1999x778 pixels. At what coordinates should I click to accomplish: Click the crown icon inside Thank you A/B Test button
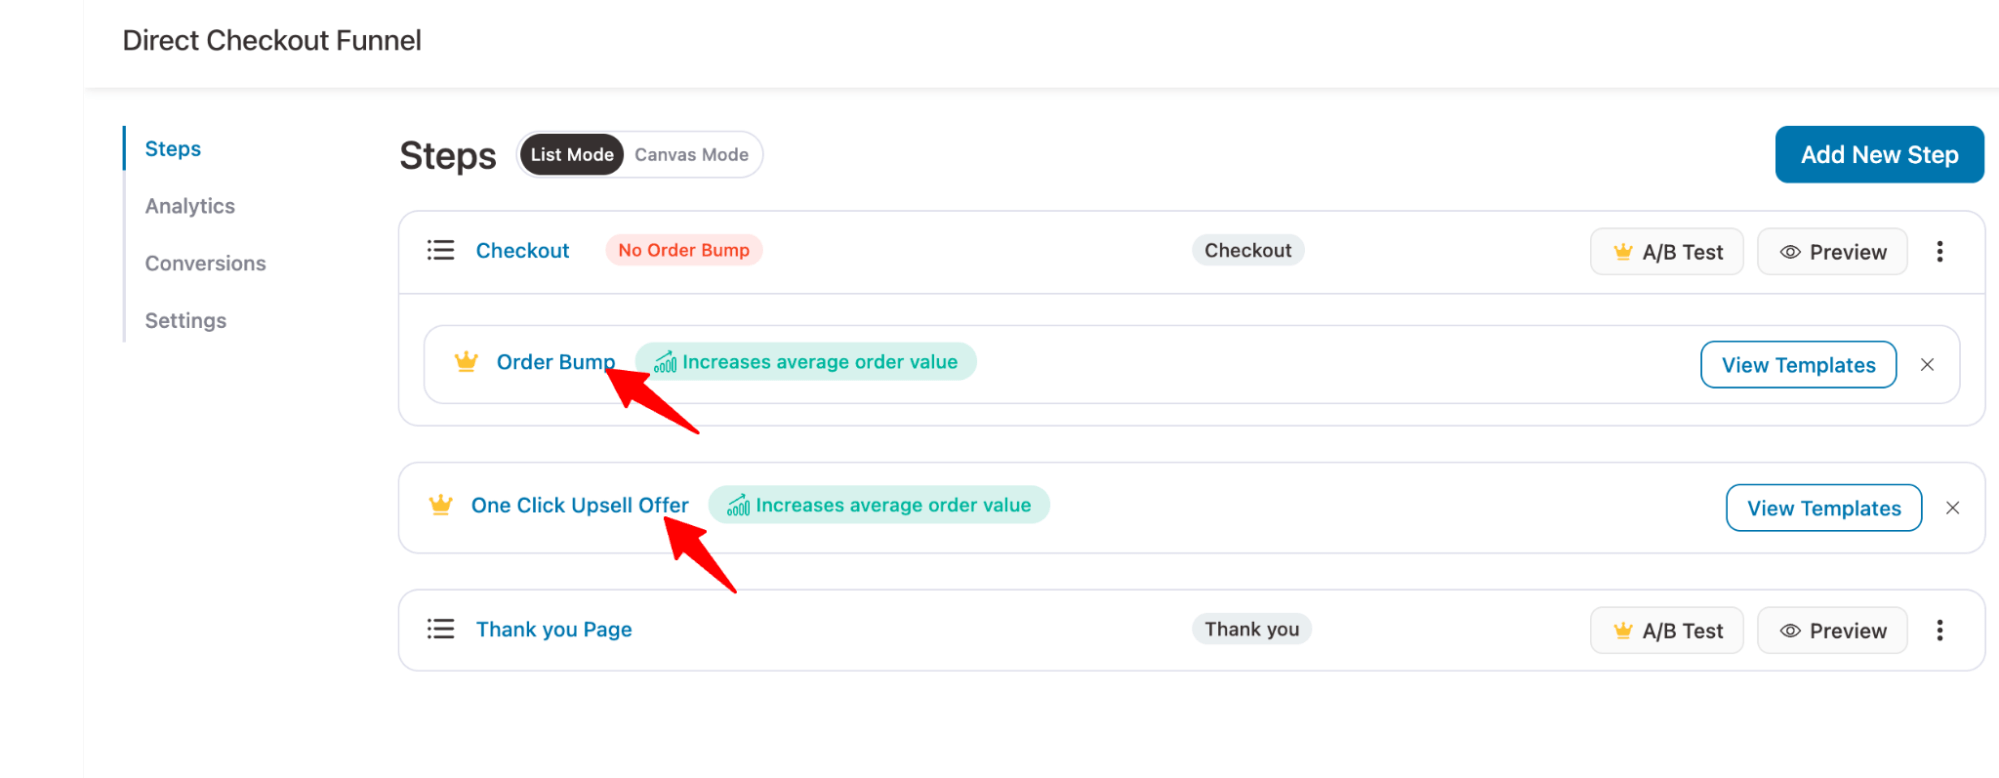[x=1622, y=630]
